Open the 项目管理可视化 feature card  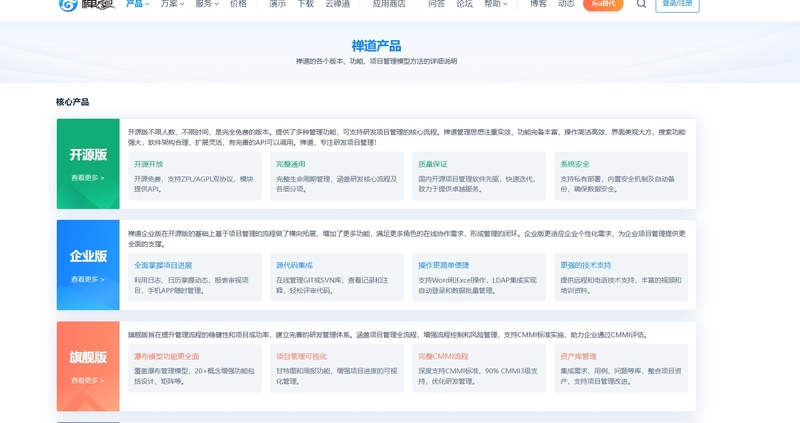point(337,368)
